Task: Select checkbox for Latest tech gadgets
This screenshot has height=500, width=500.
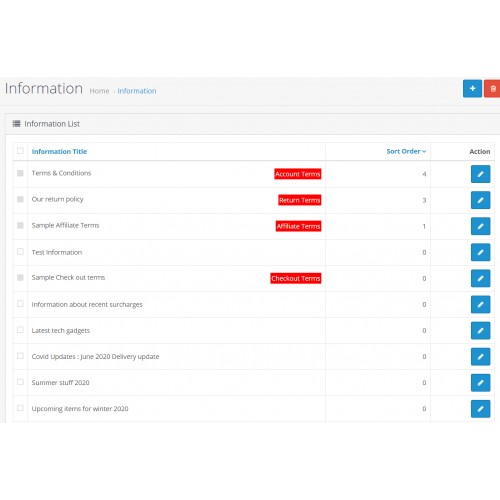Action: (20, 330)
